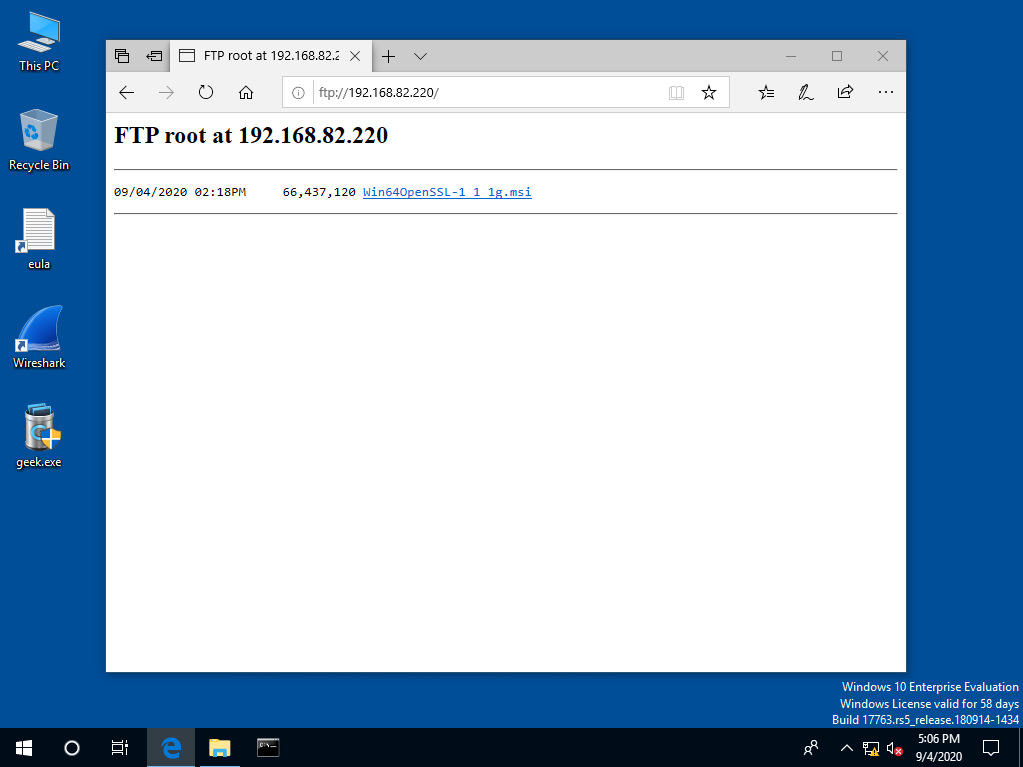The image size is (1023, 767).
Task: Close the FTP root tab
Action: point(355,56)
